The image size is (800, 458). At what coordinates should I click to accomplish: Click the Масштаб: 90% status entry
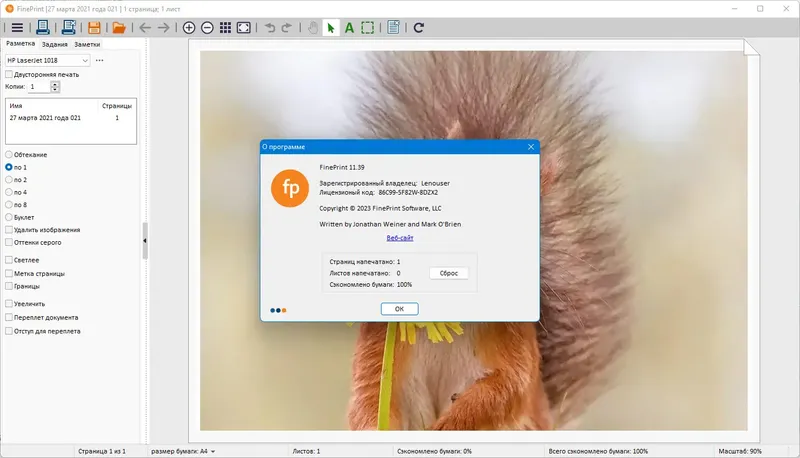pos(740,451)
